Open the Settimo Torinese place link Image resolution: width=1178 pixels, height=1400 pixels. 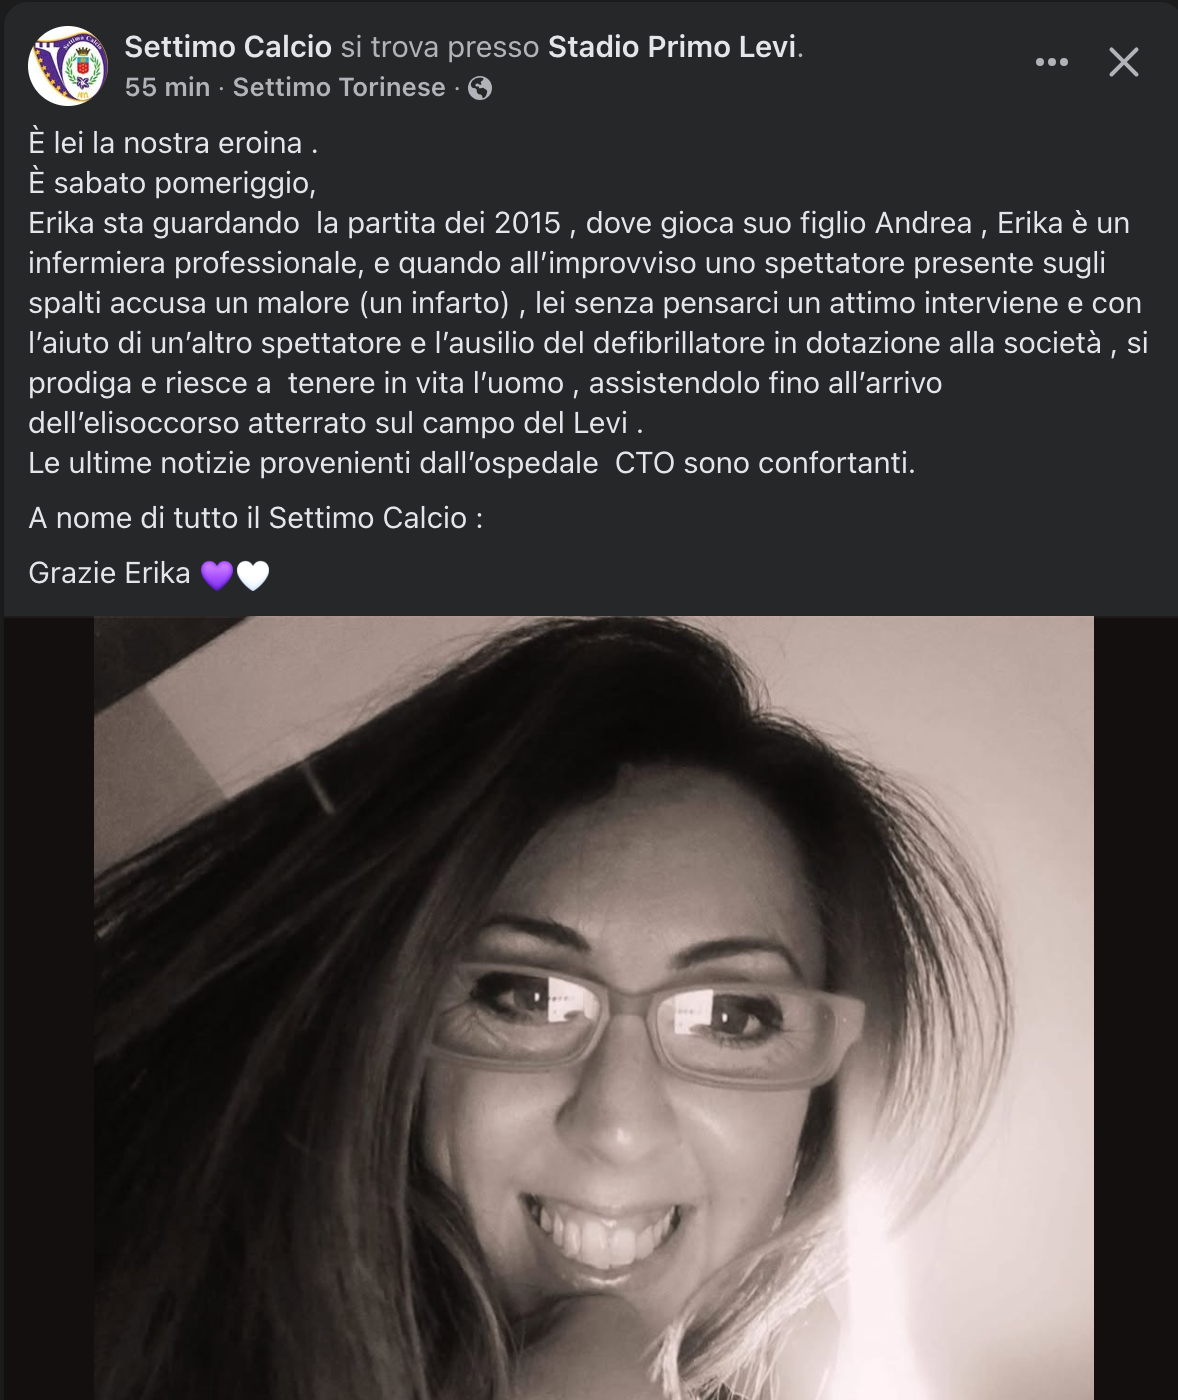339,88
